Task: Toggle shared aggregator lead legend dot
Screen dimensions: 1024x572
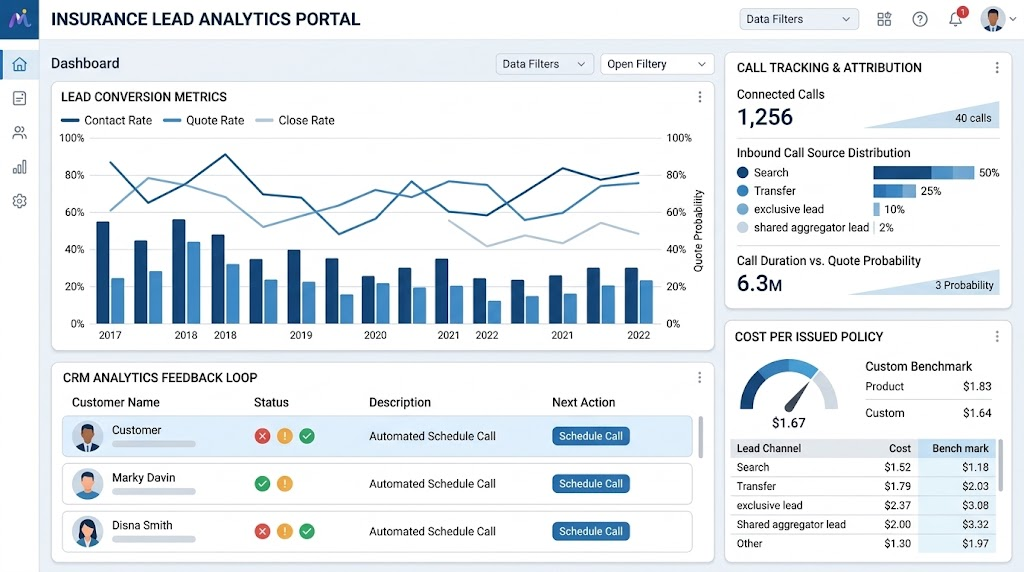Action: point(743,227)
